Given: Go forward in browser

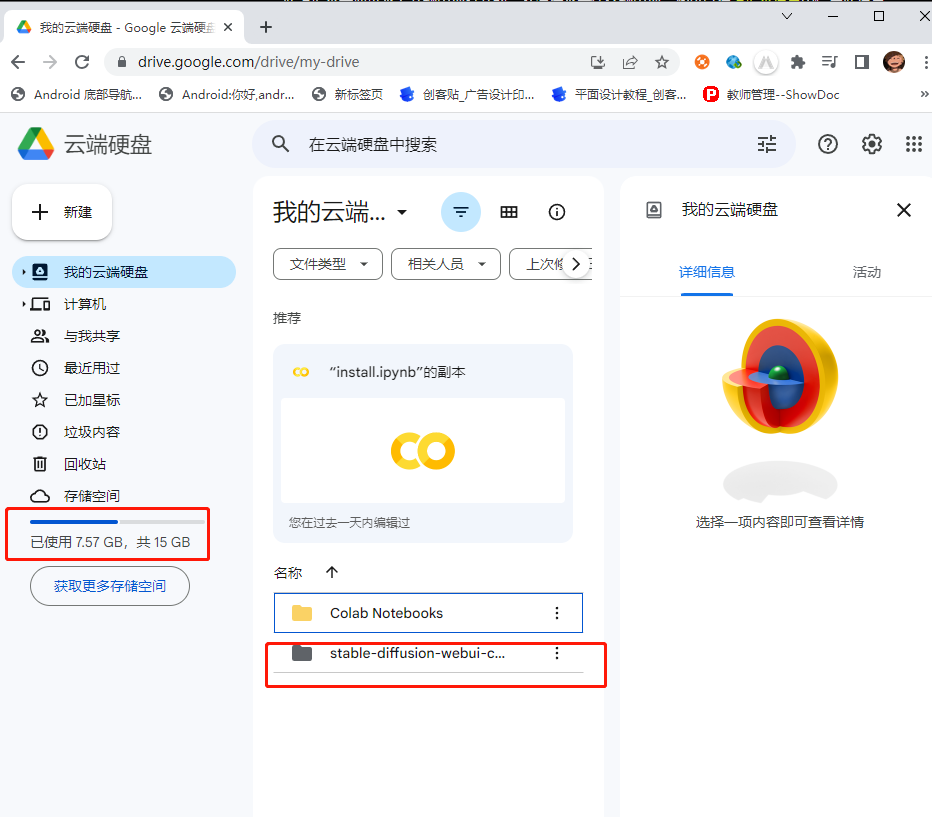Looking at the screenshot, I should [51, 62].
